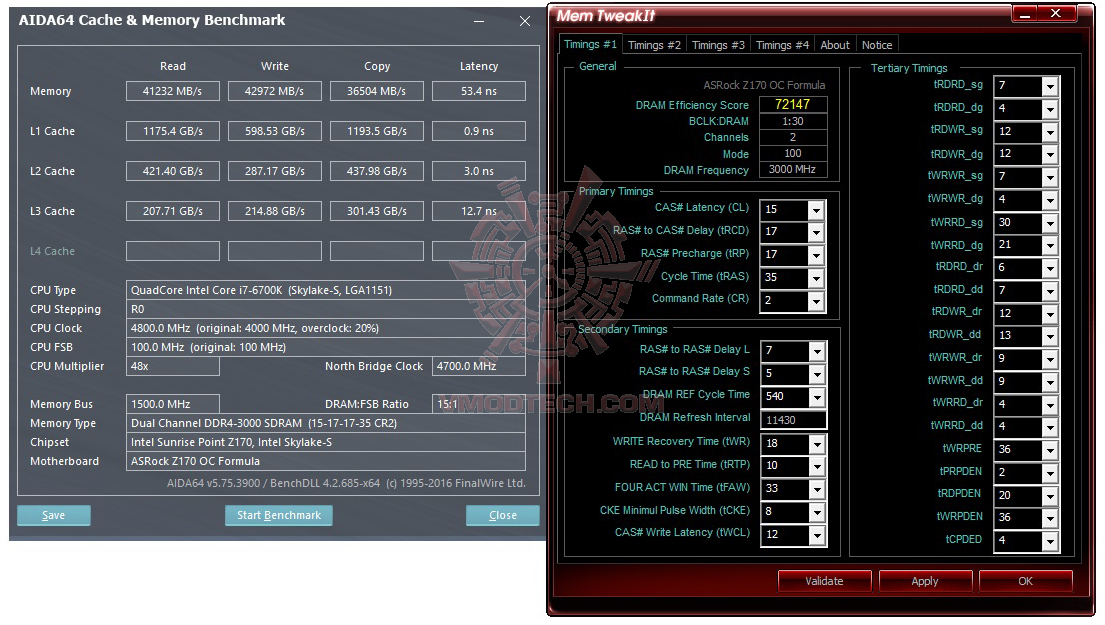The height and width of the screenshot is (625, 1105).
Task: Expand the tRDWR_dg dropdown
Action: click(1050, 154)
